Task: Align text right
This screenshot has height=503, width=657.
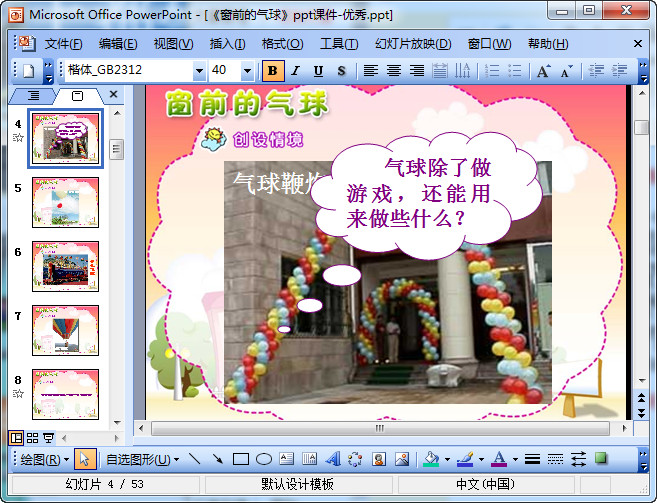Action: pos(416,70)
